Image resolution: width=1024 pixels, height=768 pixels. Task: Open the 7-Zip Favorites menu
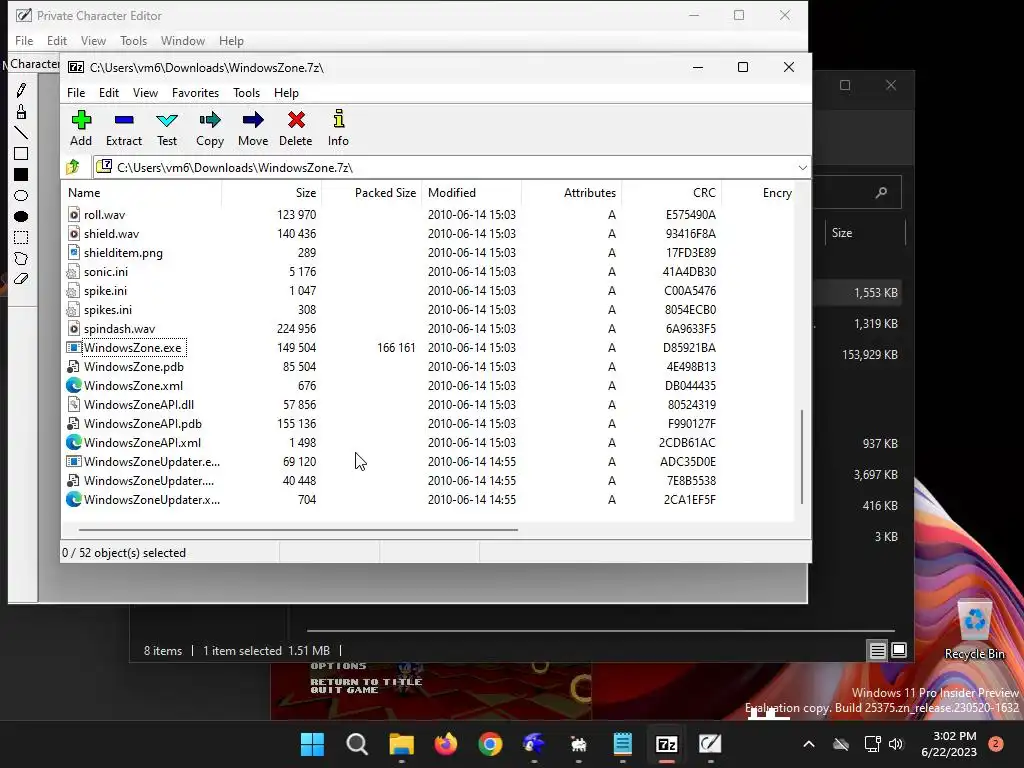point(195,93)
